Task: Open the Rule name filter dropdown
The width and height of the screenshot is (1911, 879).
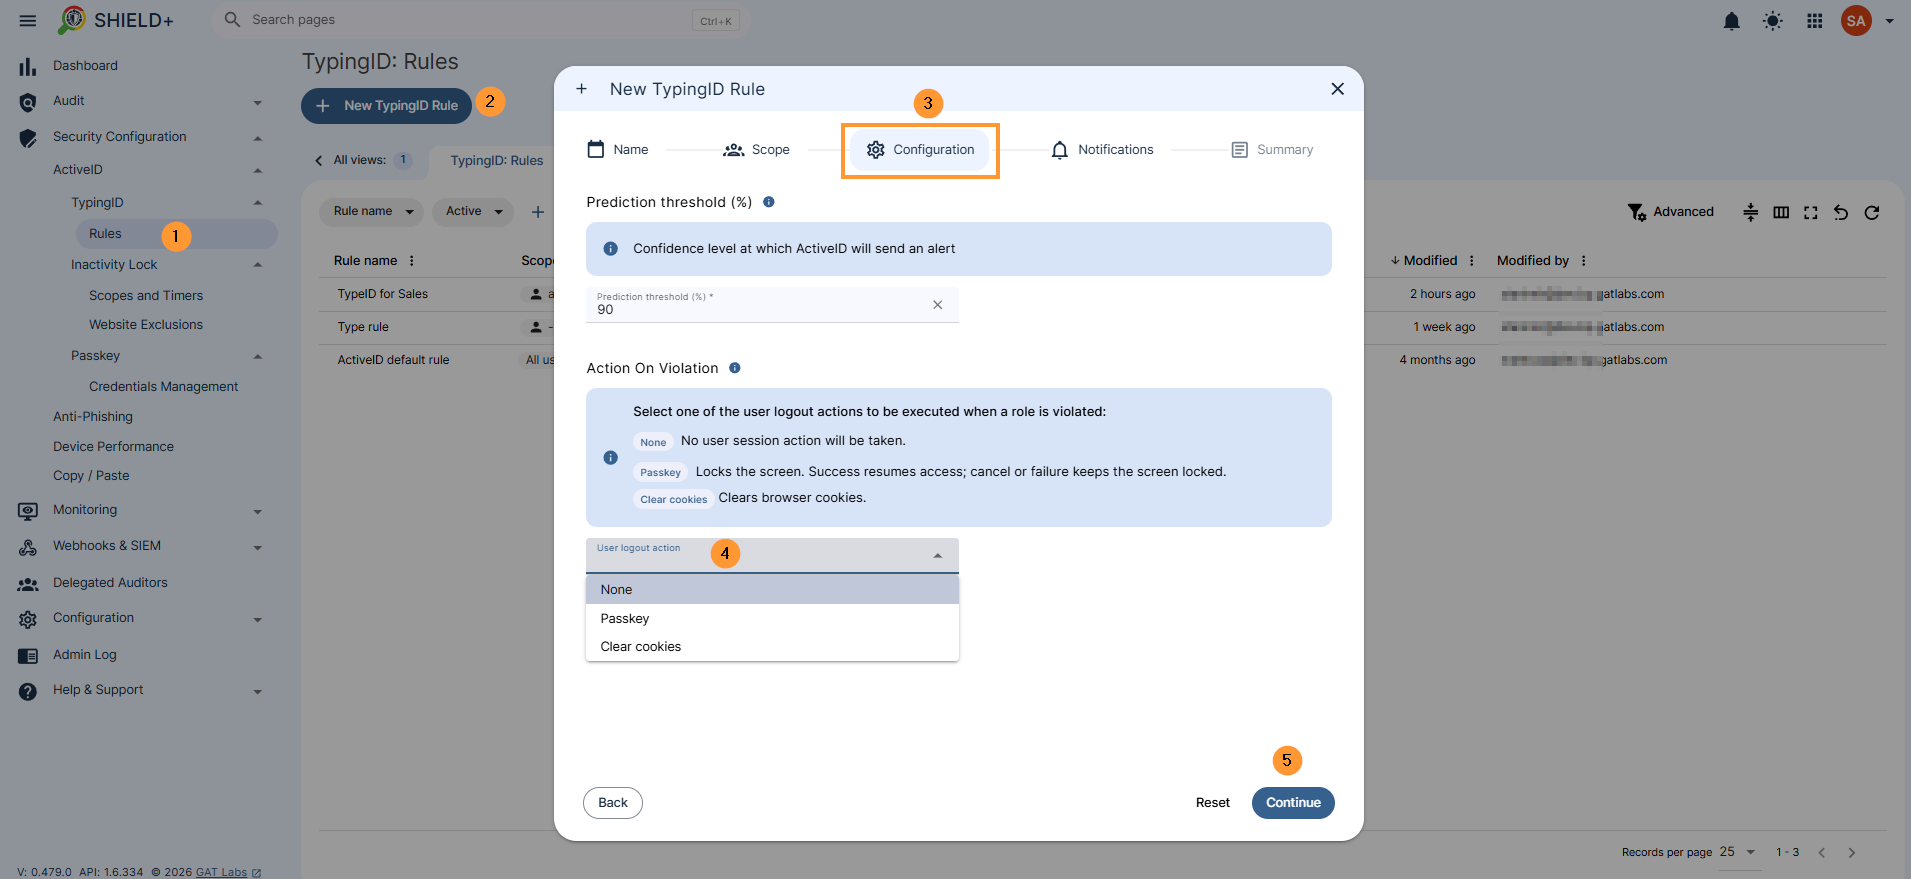Action: (371, 212)
